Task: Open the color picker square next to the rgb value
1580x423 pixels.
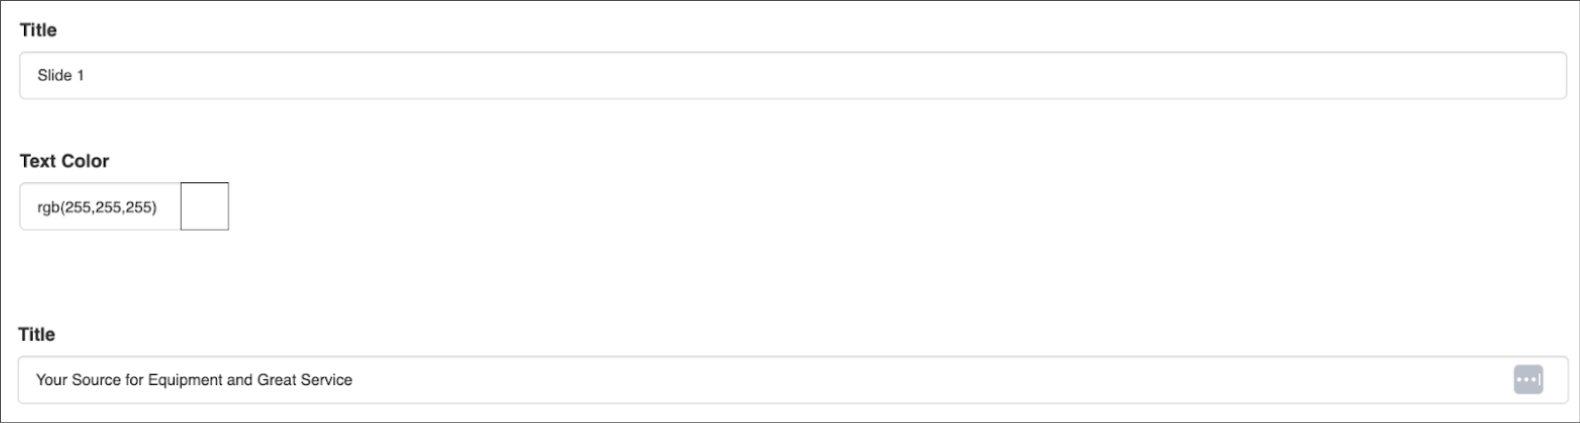Action: click(x=205, y=206)
